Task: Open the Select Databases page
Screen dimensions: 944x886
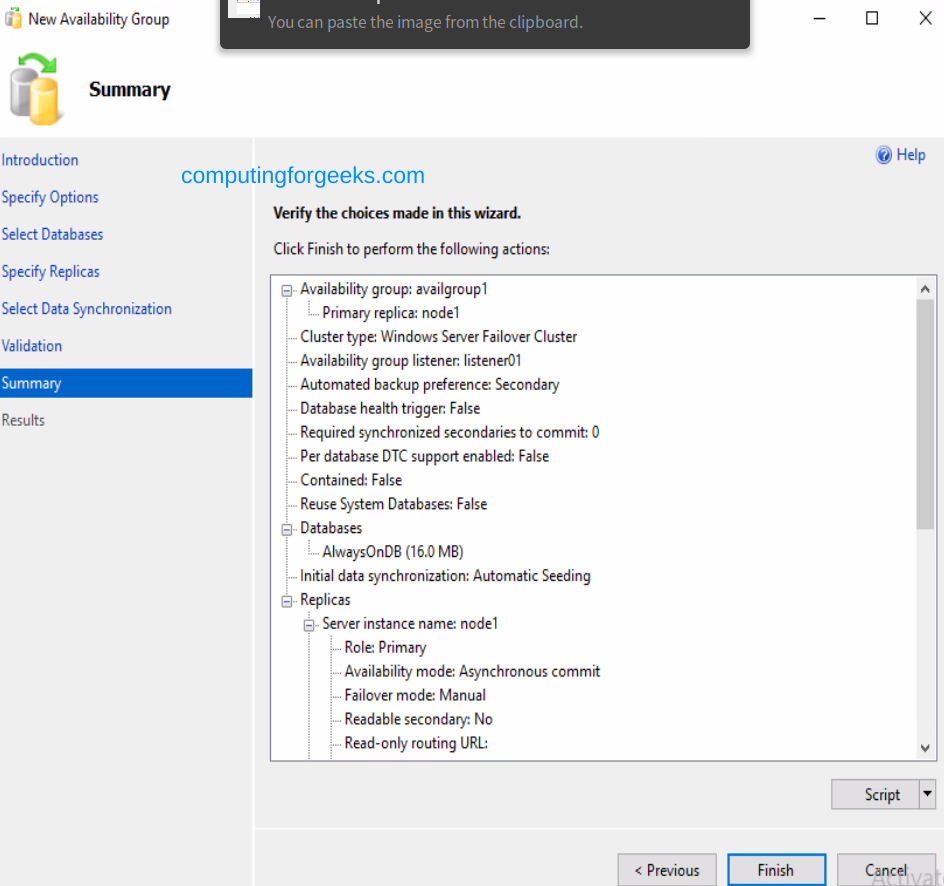Action: pyautogui.click(x=52, y=234)
